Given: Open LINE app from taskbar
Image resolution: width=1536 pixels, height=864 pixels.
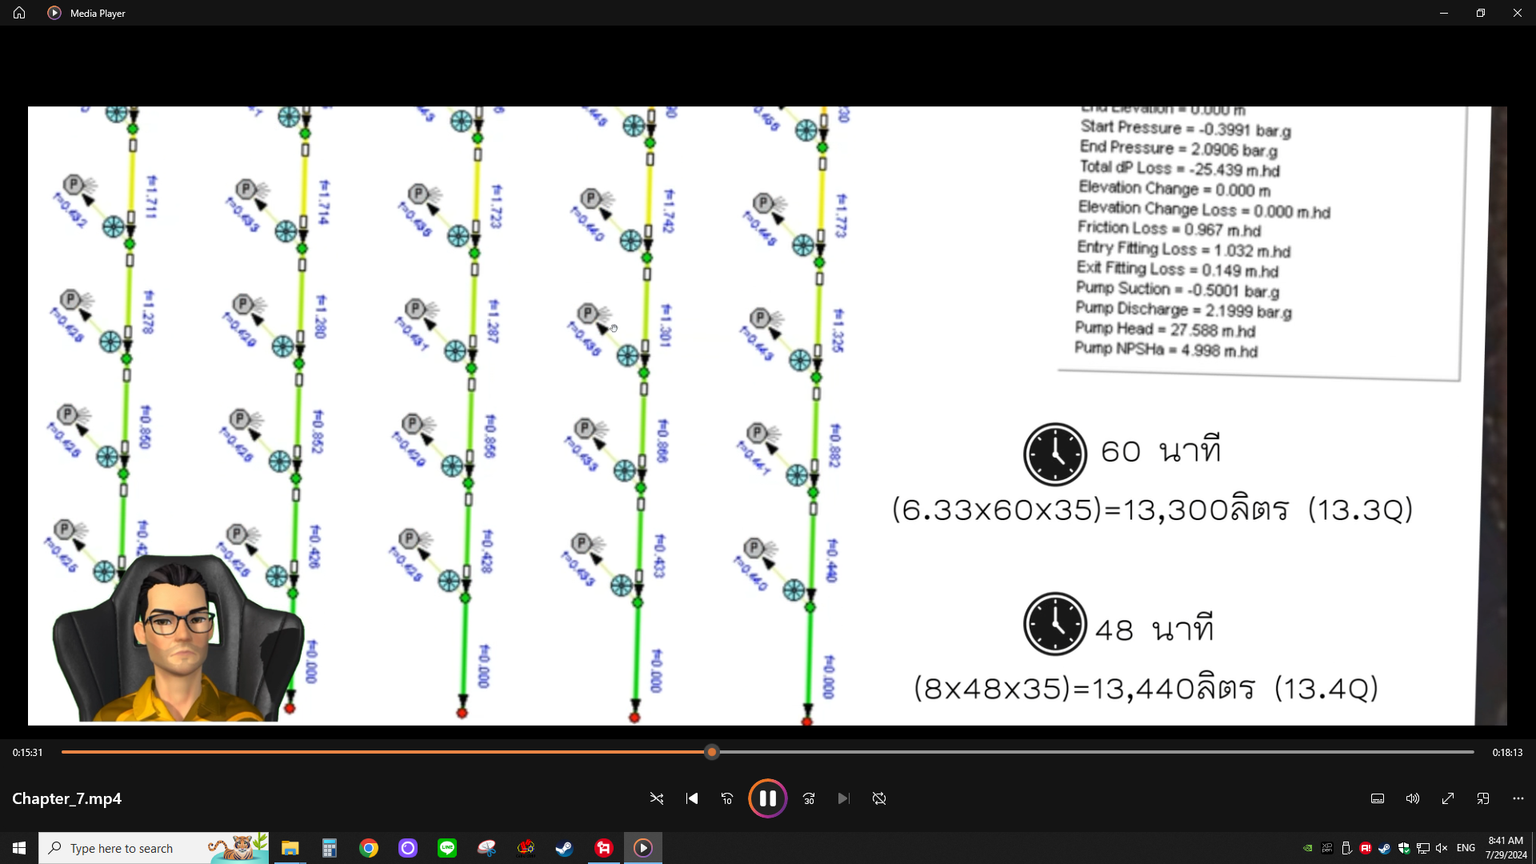Looking at the screenshot, I should pyautogui.click(x=447, y=848).
